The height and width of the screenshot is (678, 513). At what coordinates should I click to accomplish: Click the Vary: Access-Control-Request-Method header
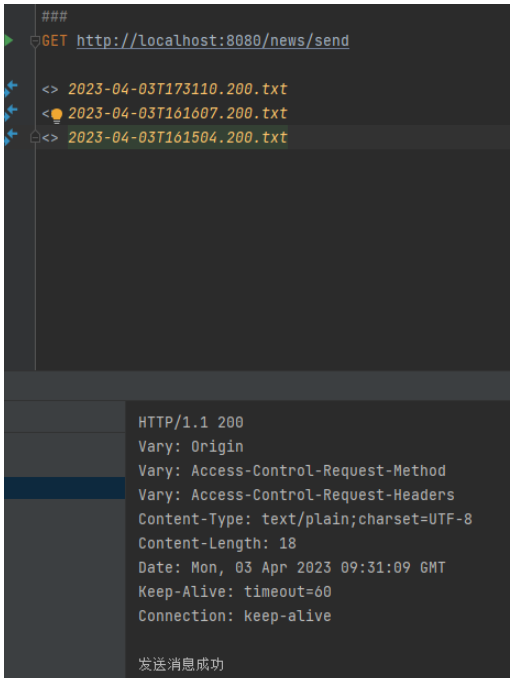292,471
